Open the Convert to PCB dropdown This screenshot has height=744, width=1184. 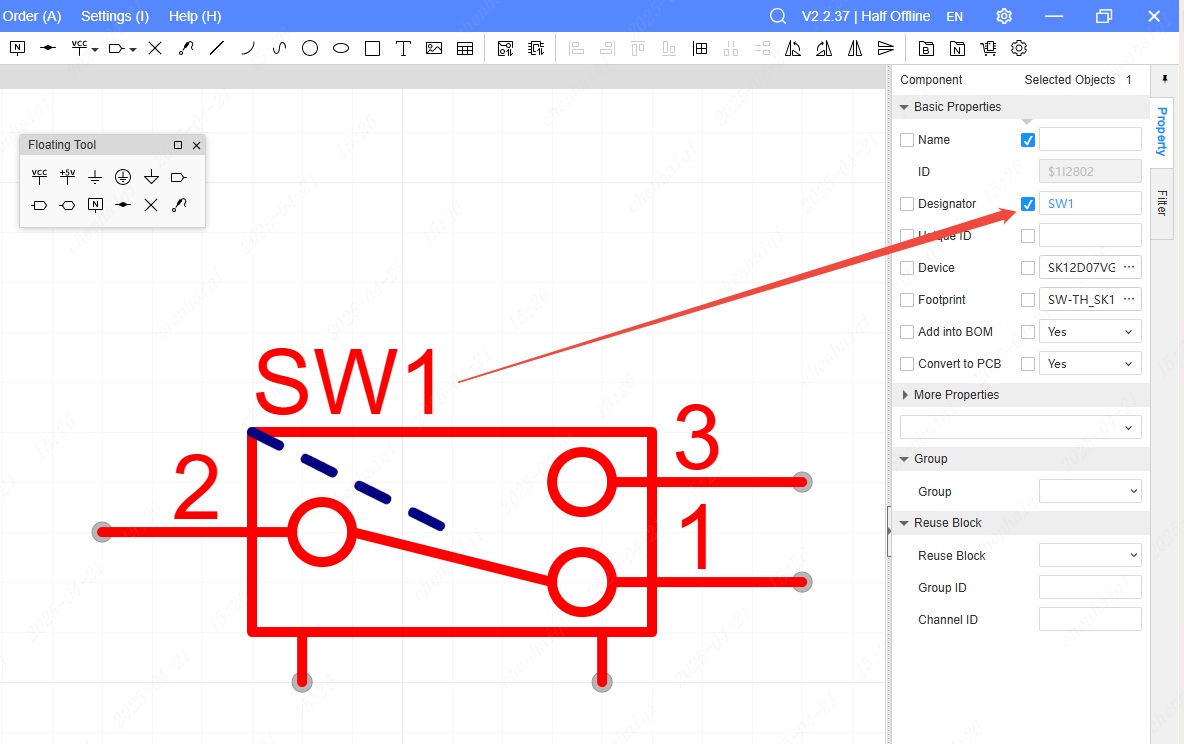click(x=1090, y=364)
